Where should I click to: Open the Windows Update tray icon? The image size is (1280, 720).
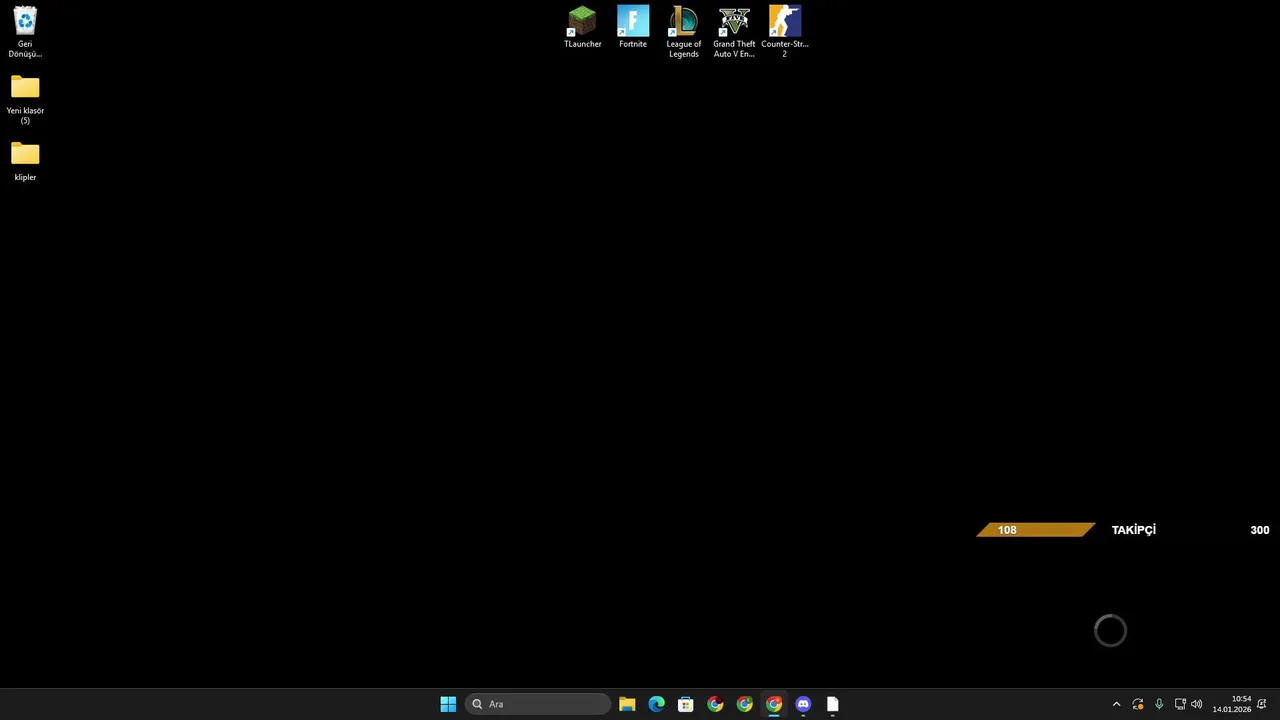pos(1138,704)
